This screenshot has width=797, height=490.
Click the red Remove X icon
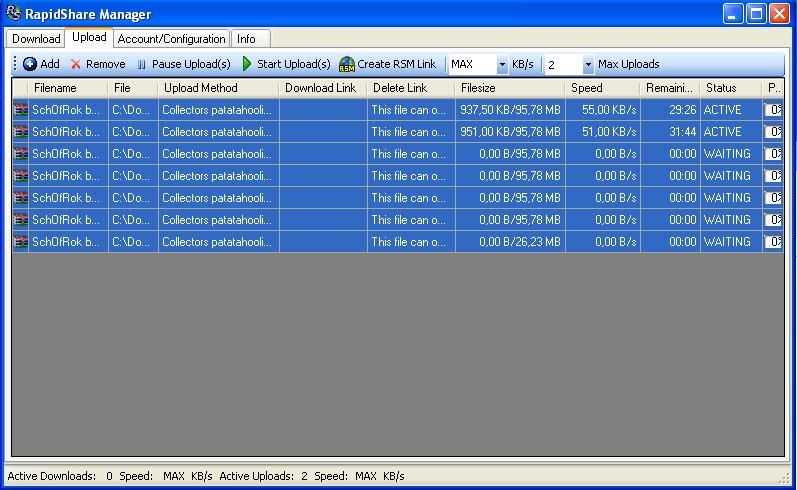[76, 64]
